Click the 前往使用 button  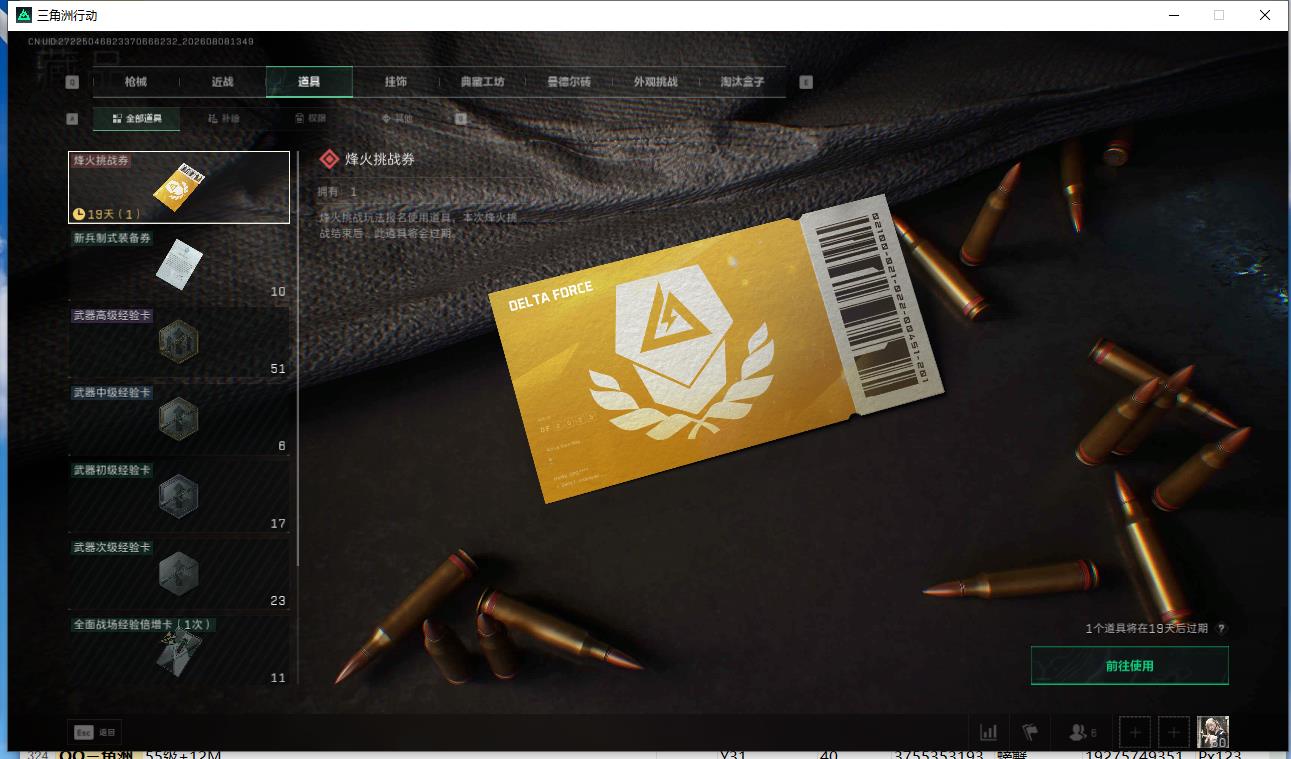click(x=1129, y=666)
